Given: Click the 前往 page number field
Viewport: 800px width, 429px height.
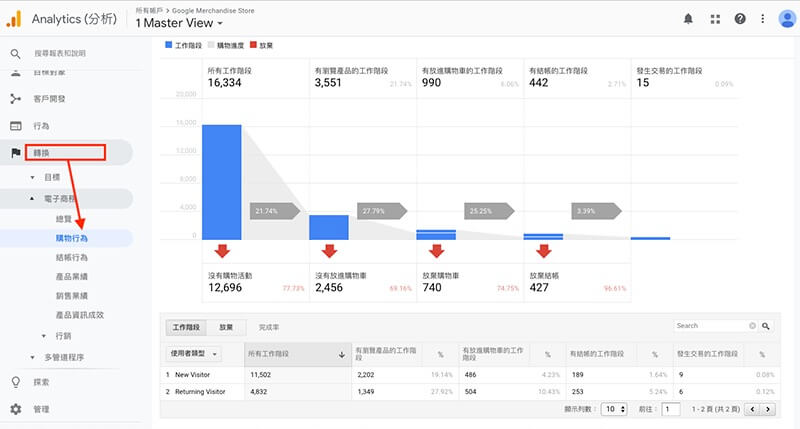Looking at the screenshot, I should click(x=671, y=409).
